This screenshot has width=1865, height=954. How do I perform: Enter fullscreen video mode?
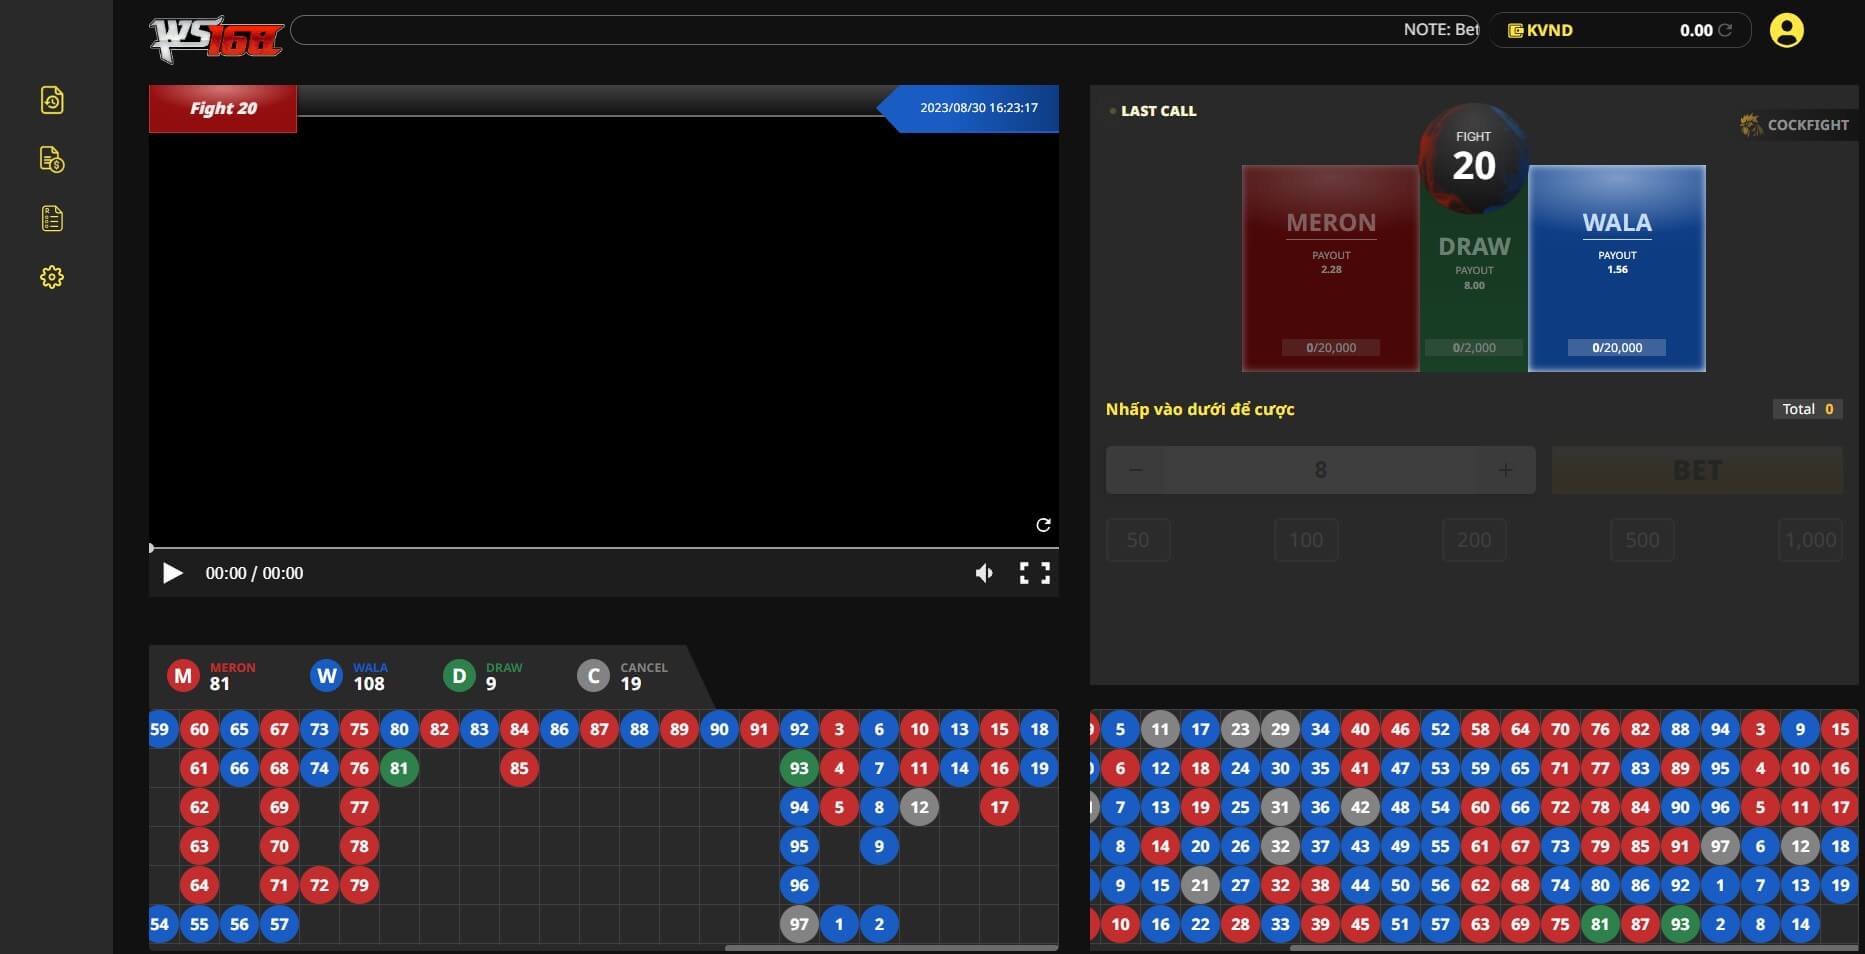(x=1034, y=573)
